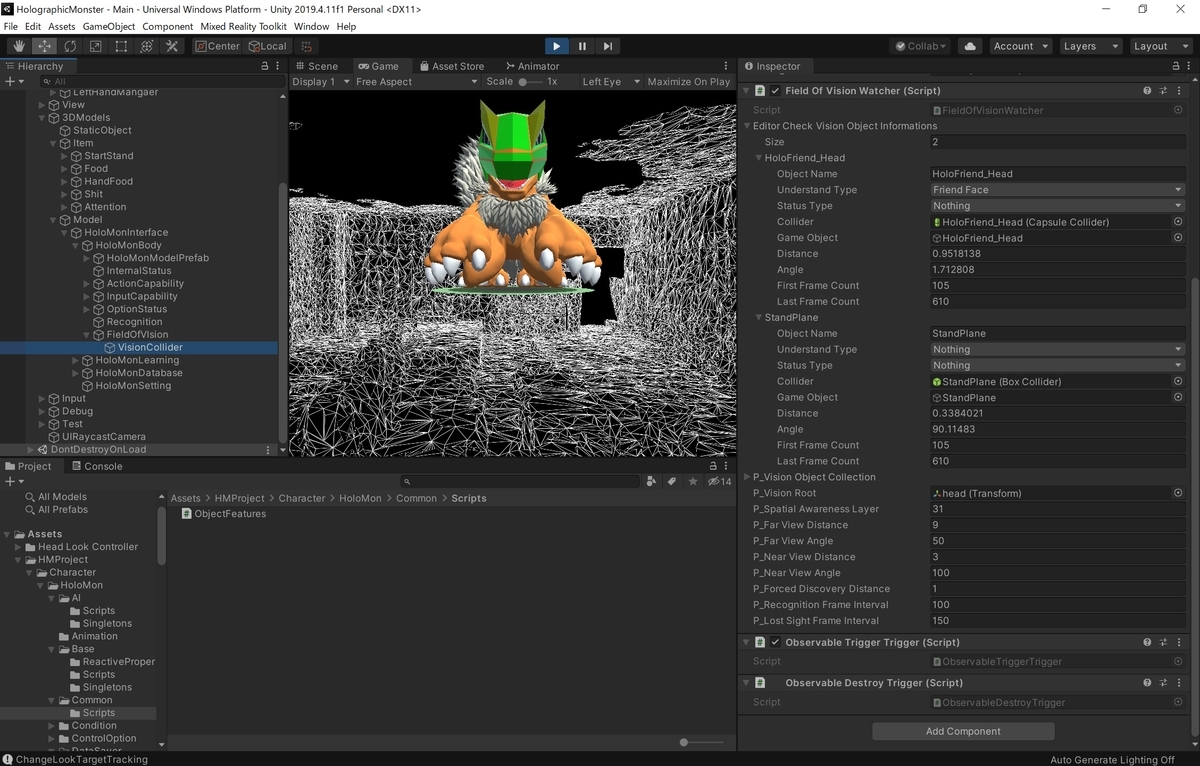1200x766 pixels.
Task: Open favorites star in Project panel
Action: pos(693,481)
